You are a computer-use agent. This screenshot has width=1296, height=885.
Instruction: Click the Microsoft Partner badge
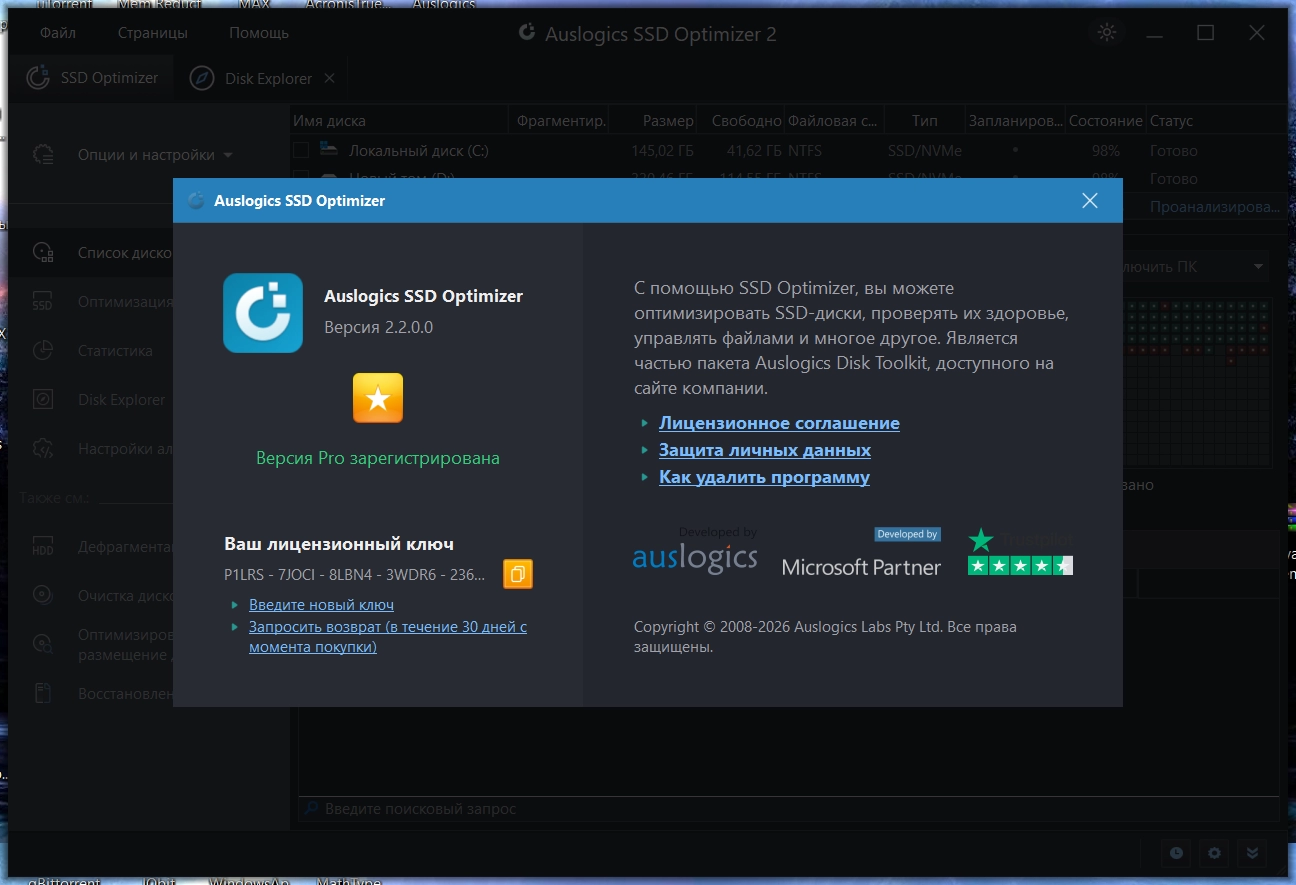point(861,553)
